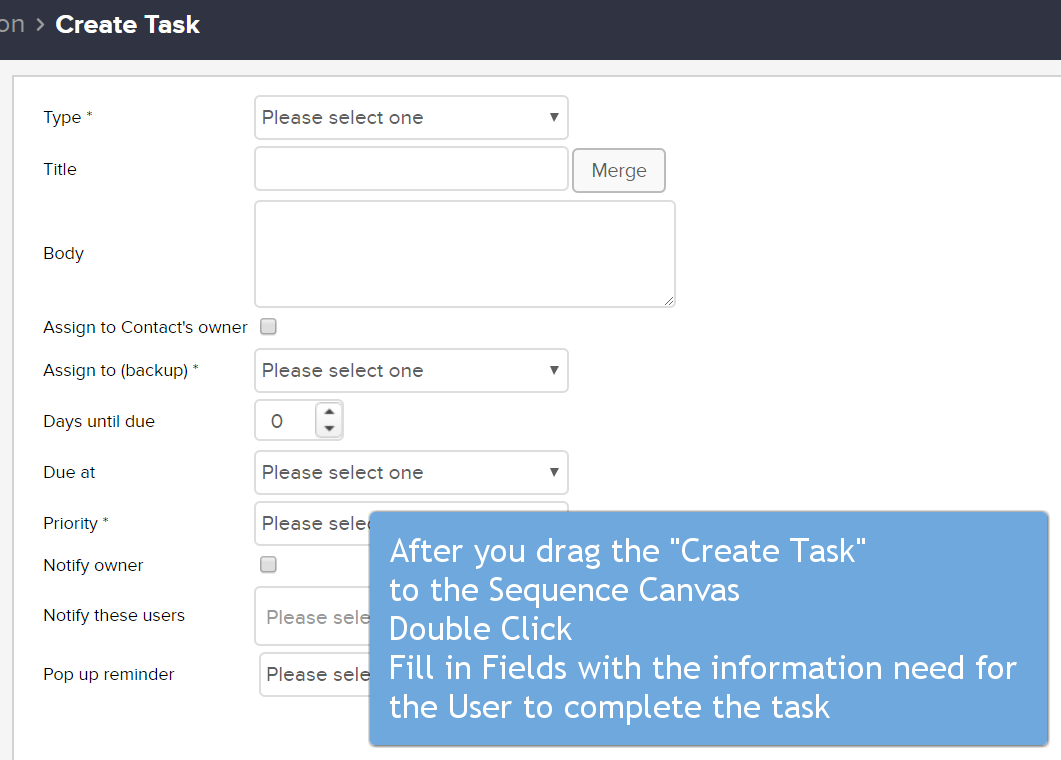
Task: Increase Days until due with up arrow
Action: coord(329,412)
